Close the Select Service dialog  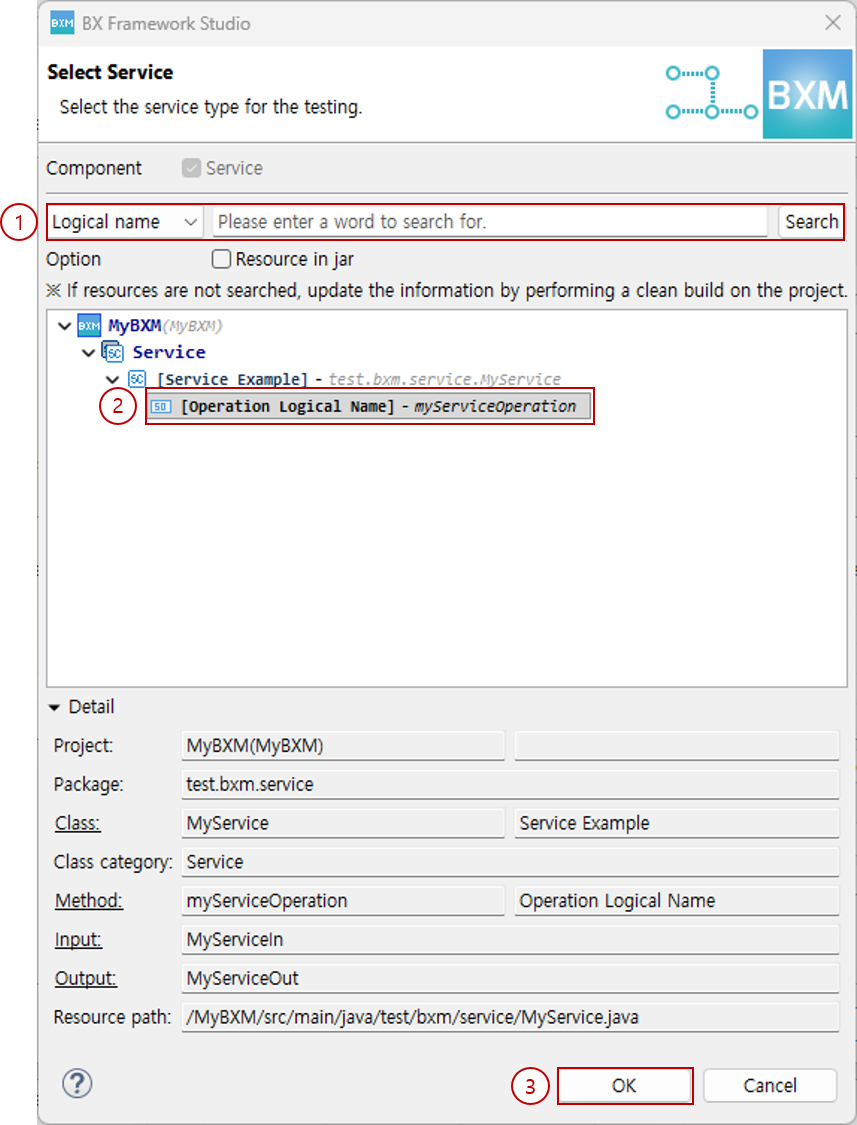point(832,23)
